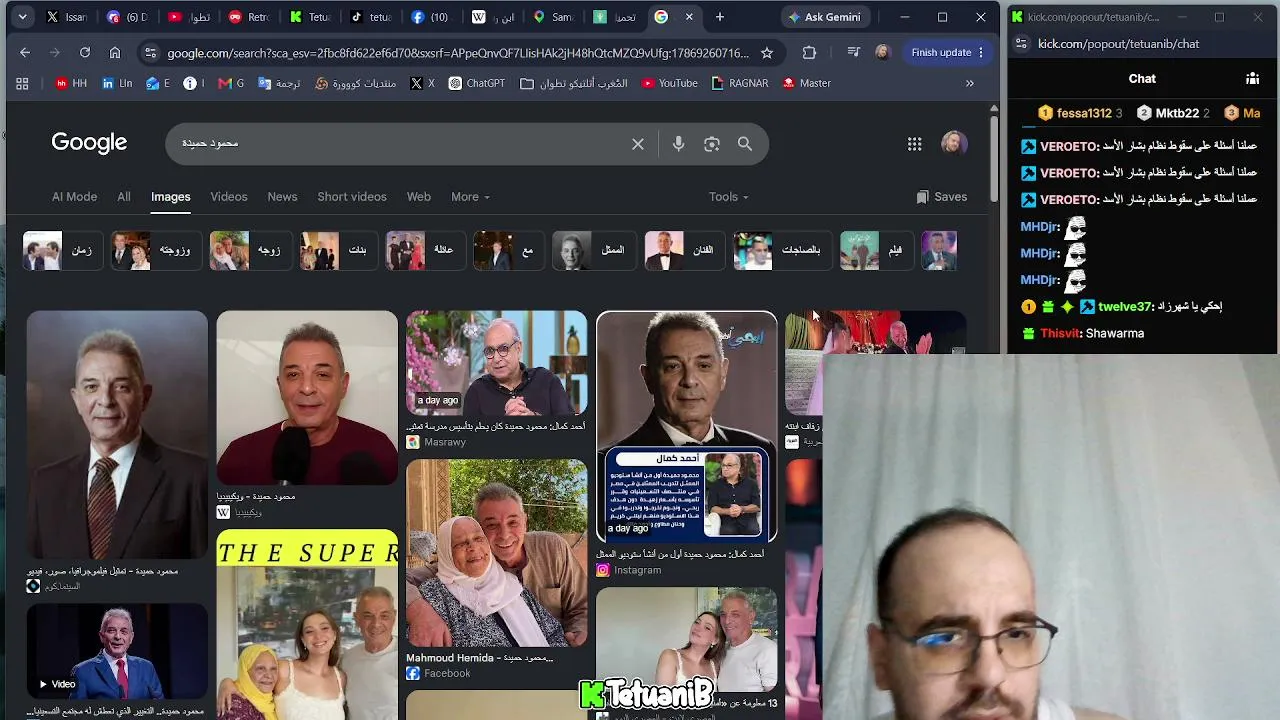Image resolution: width=1280 pixels, height=720 pixels.
Task: Show hidden bookmarks with the chevron
Action: pyautogui.click(x=969, y=84)
